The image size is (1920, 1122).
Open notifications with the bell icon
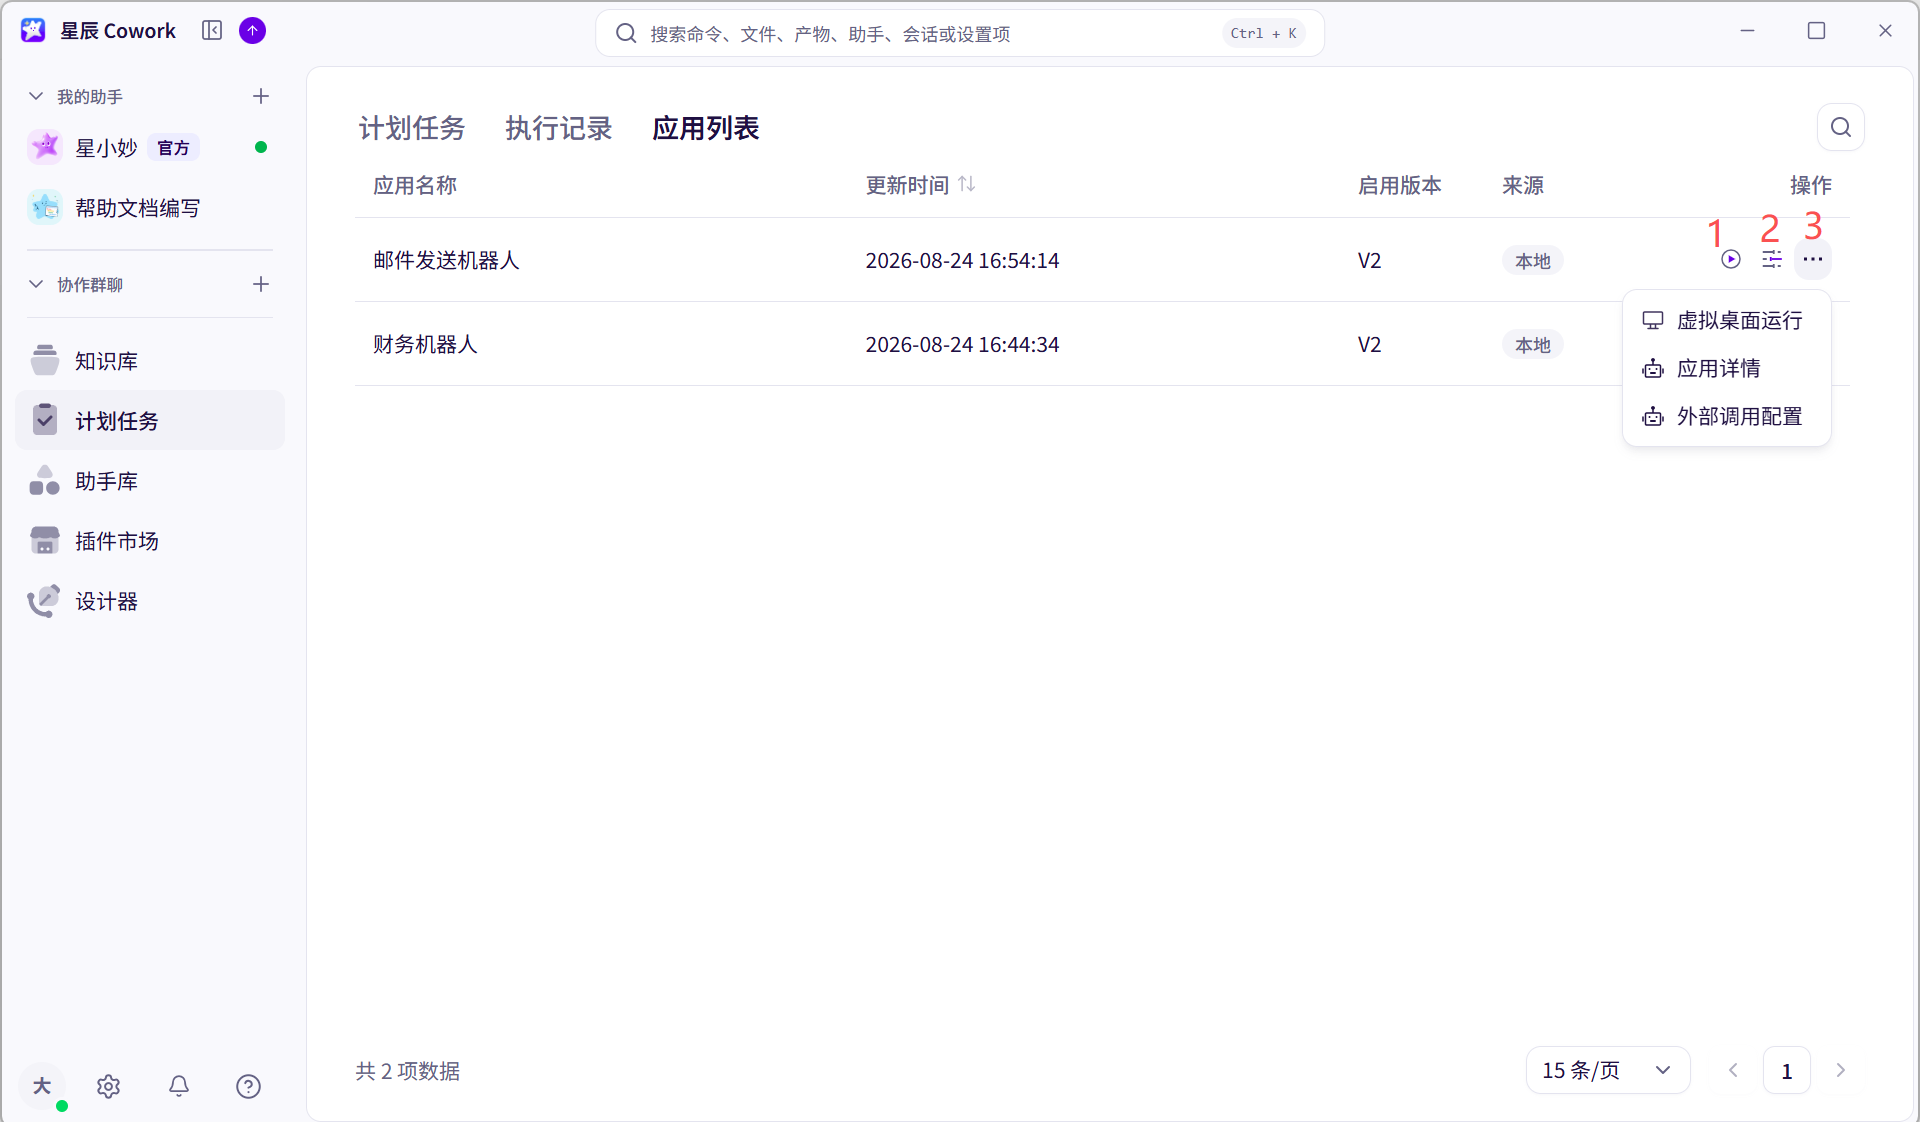179,1086
